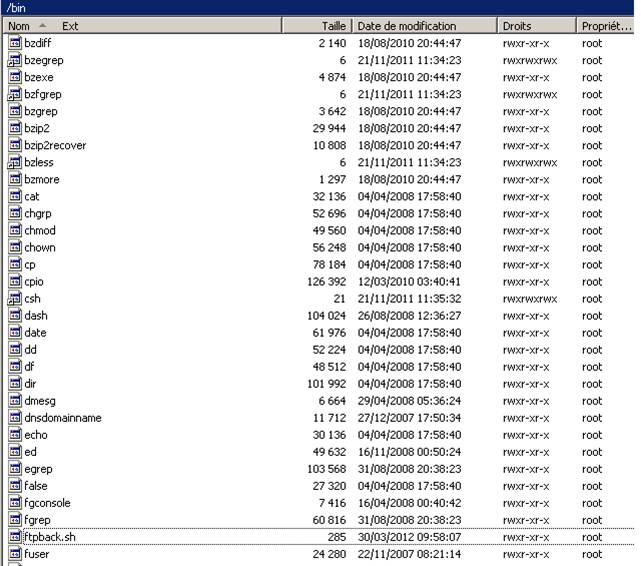Click the bzless link icon
This screenshot has height=566, width=641.
point(14,162)
